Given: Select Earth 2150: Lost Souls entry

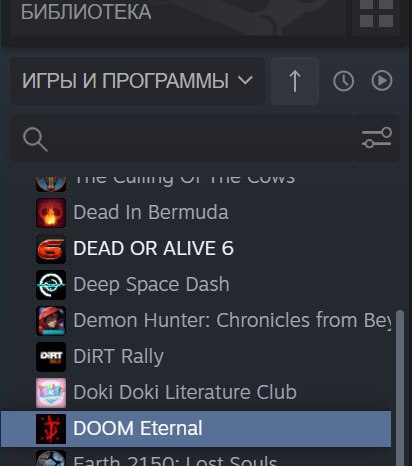Looking at the screenshot, I should tap(196, 457).
